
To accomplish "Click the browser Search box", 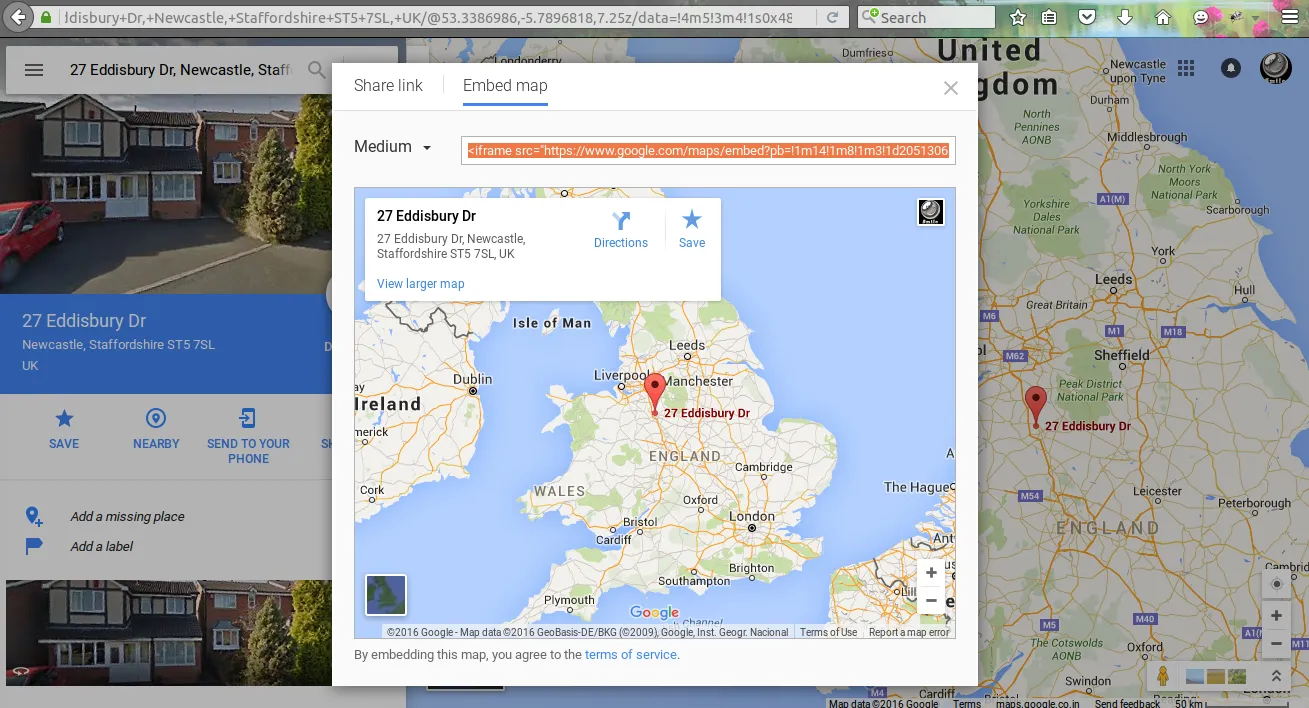I will pos(927,17).
